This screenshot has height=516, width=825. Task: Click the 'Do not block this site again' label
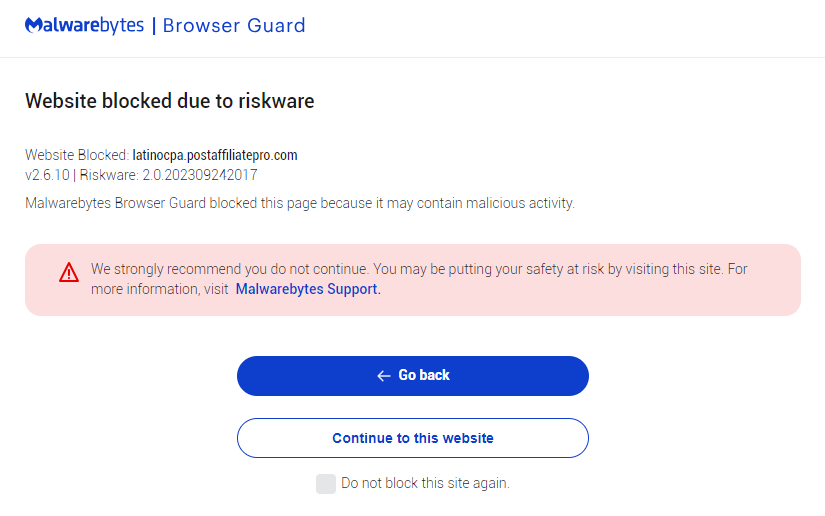click(425, 483)
